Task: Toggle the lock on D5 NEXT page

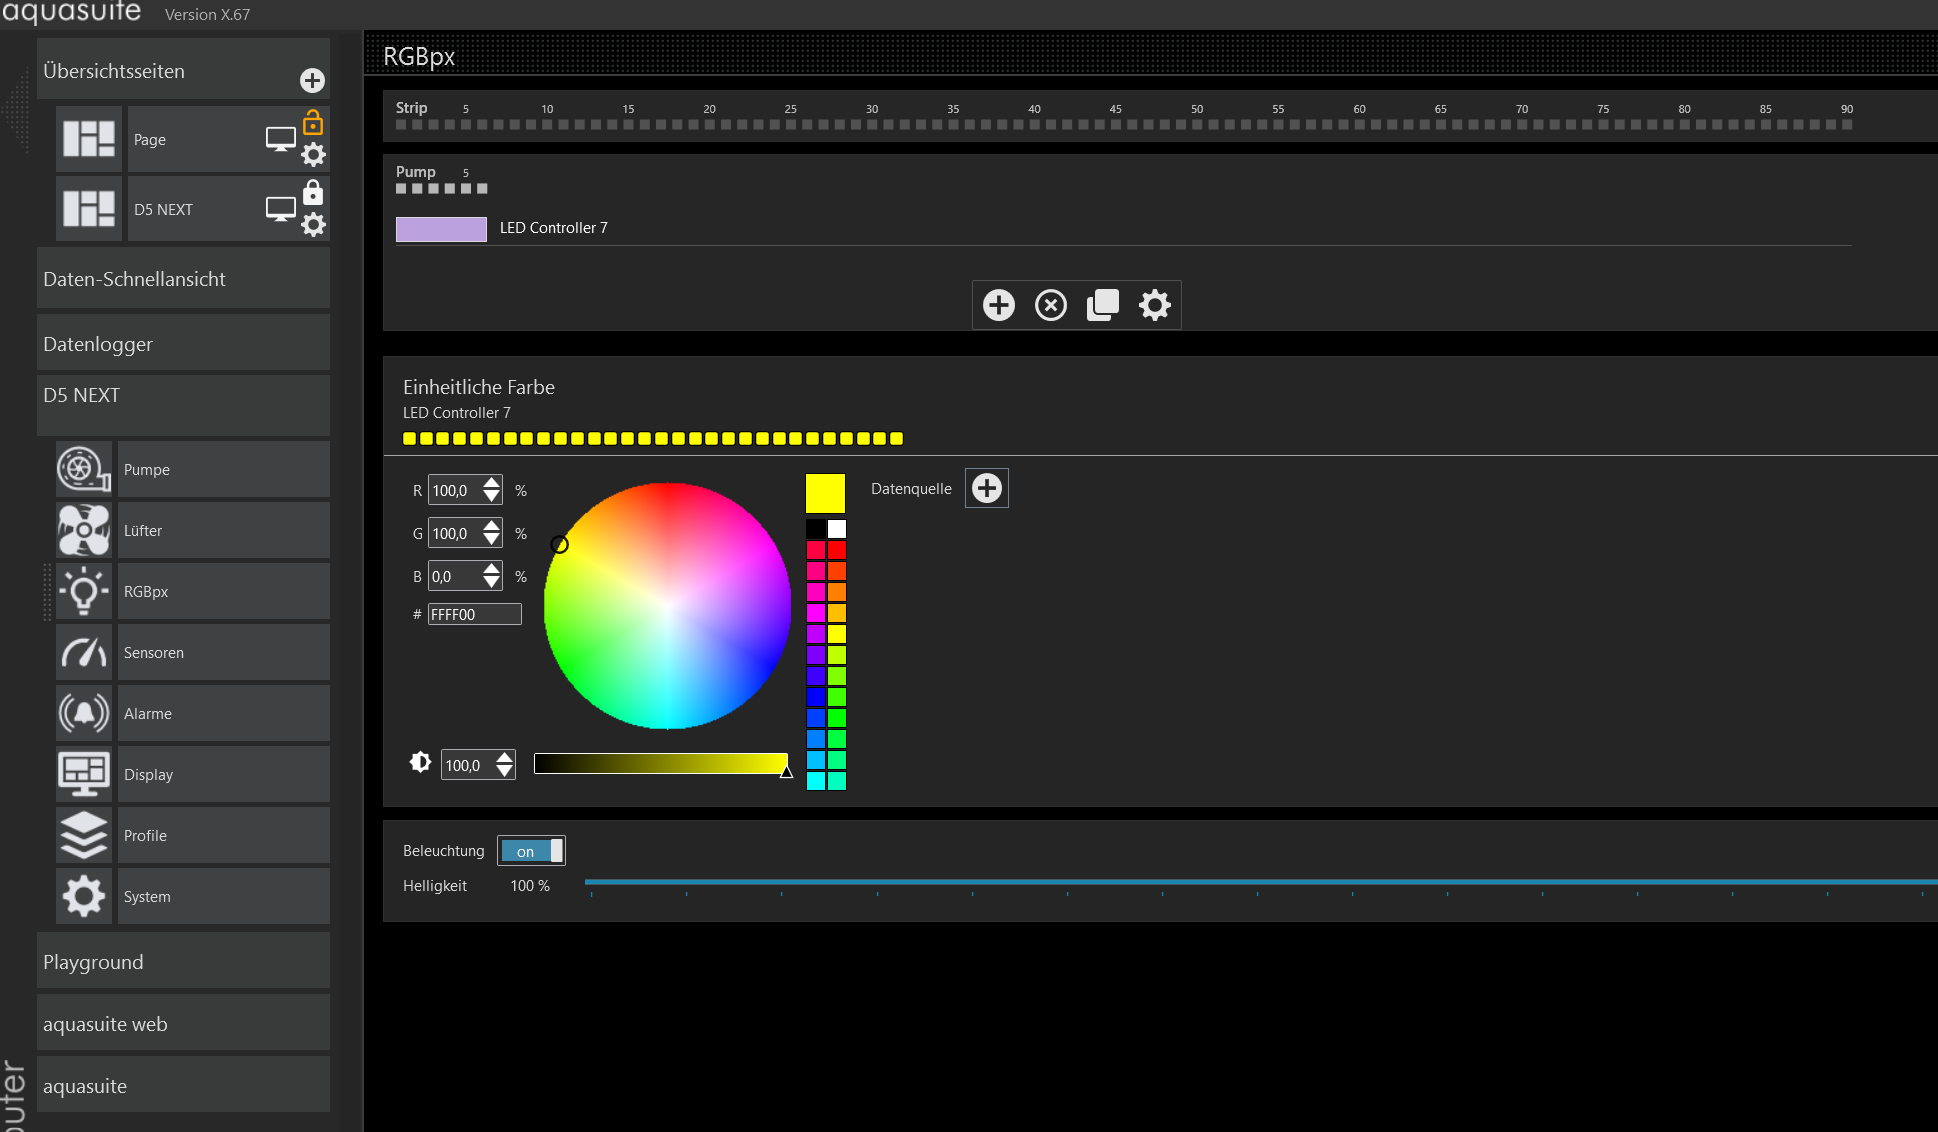Action: coord(313,192)
